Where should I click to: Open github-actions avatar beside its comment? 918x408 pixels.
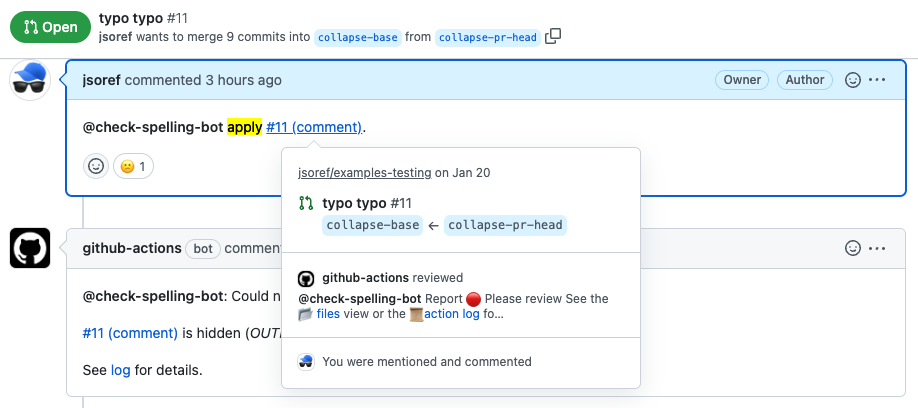tap(30, 248)
